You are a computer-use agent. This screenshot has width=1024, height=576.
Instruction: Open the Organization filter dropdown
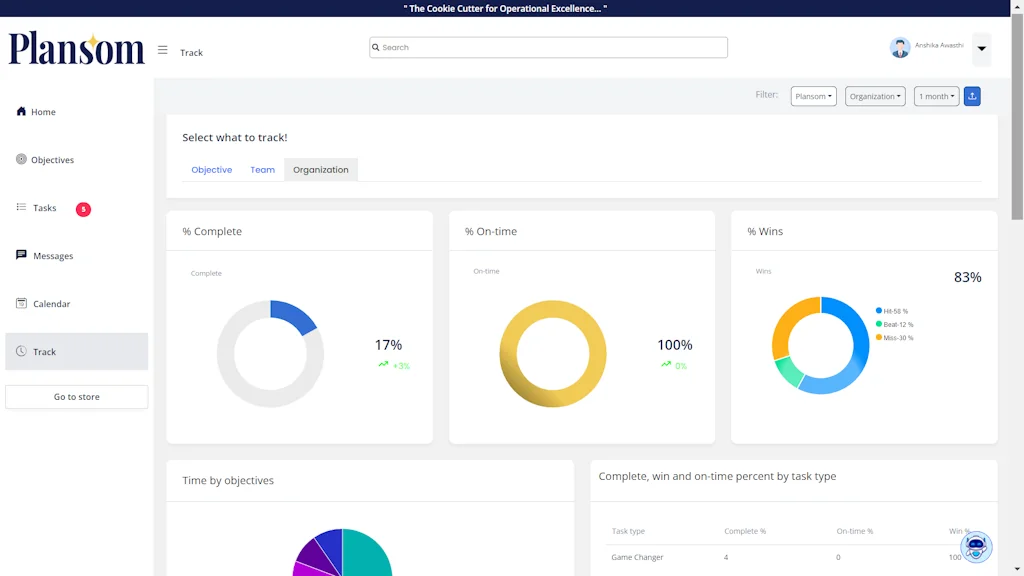(875, 96)
